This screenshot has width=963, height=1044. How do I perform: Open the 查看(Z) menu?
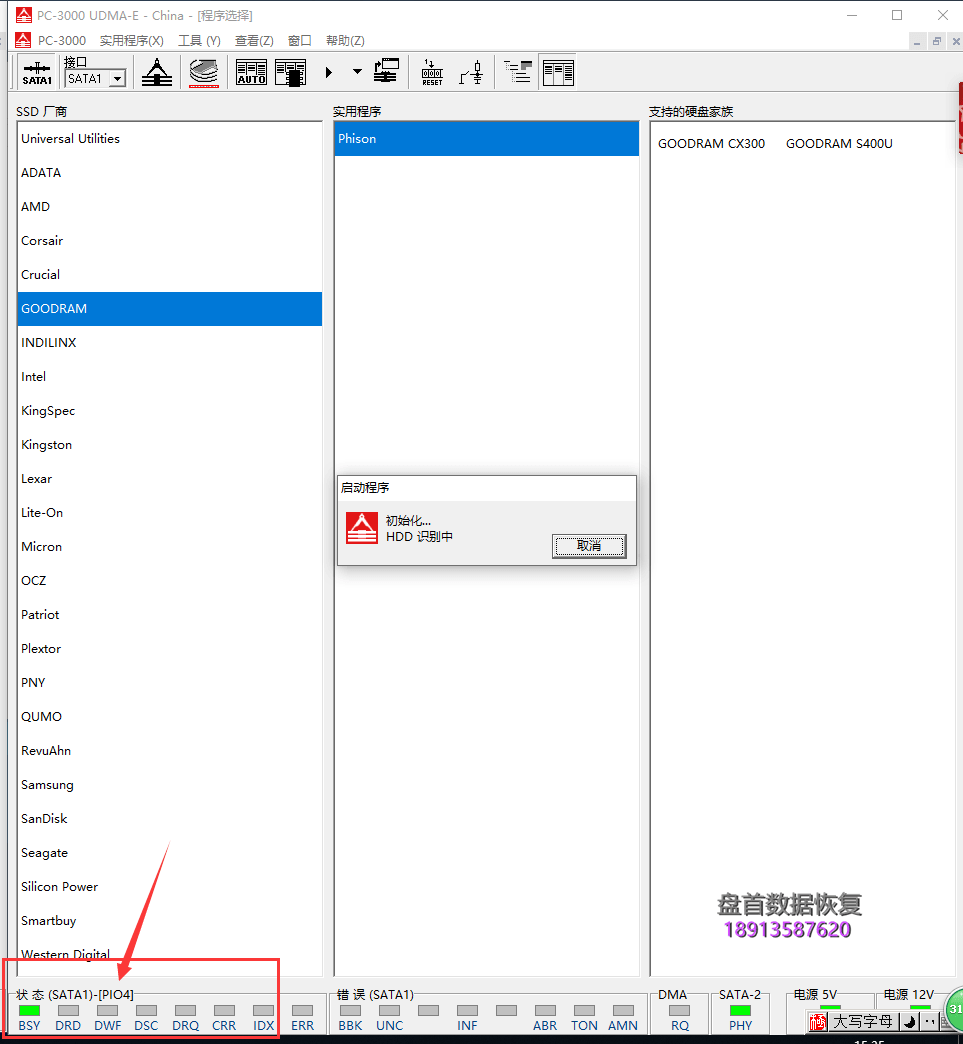click(x=254, y=41)
